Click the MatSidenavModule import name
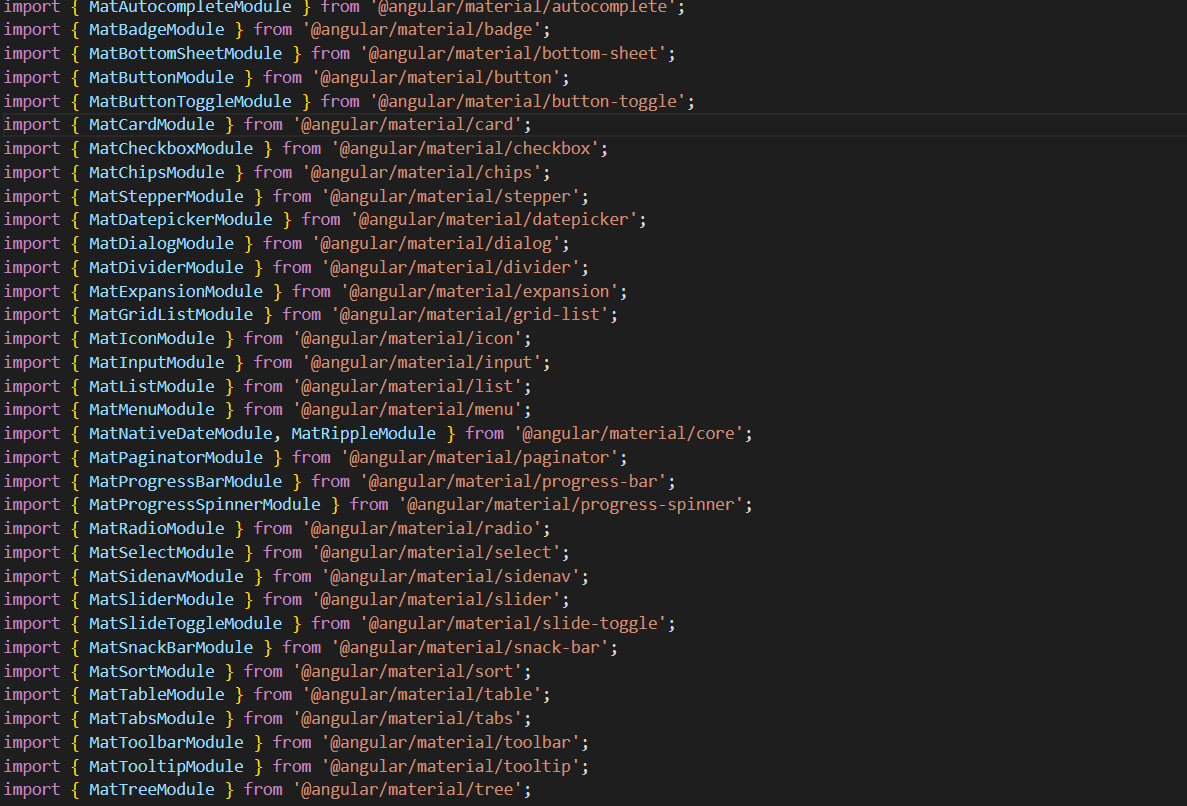The image size is (1187, 806). [166, 576]
